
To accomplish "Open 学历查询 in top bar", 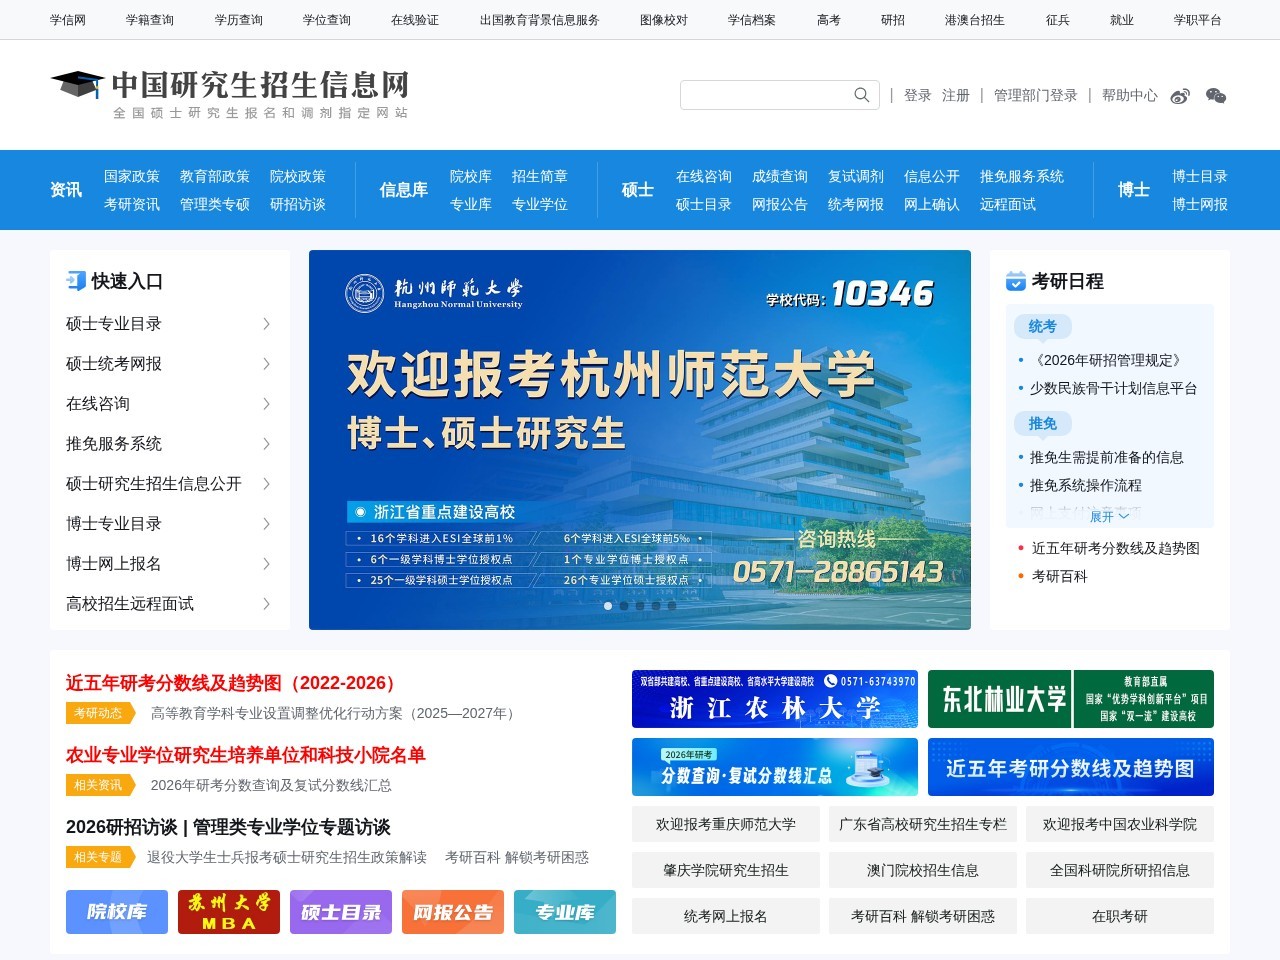I will click(x=239, y=20).
